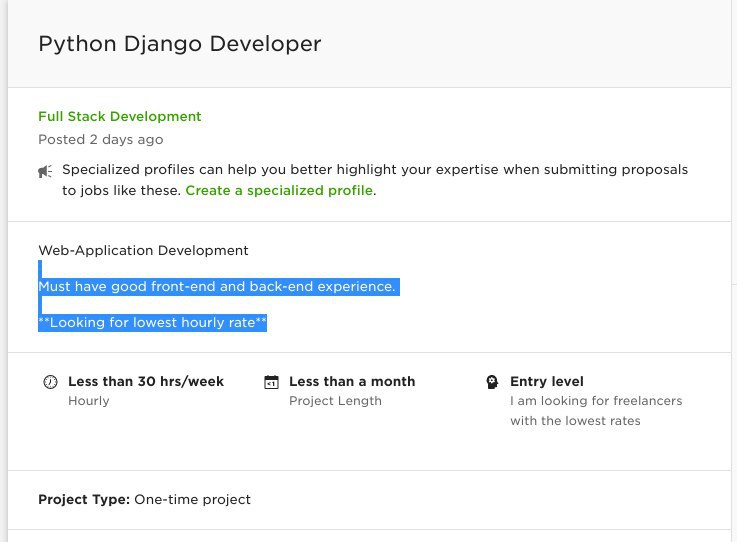Click the Project Type label

point(84,499)
